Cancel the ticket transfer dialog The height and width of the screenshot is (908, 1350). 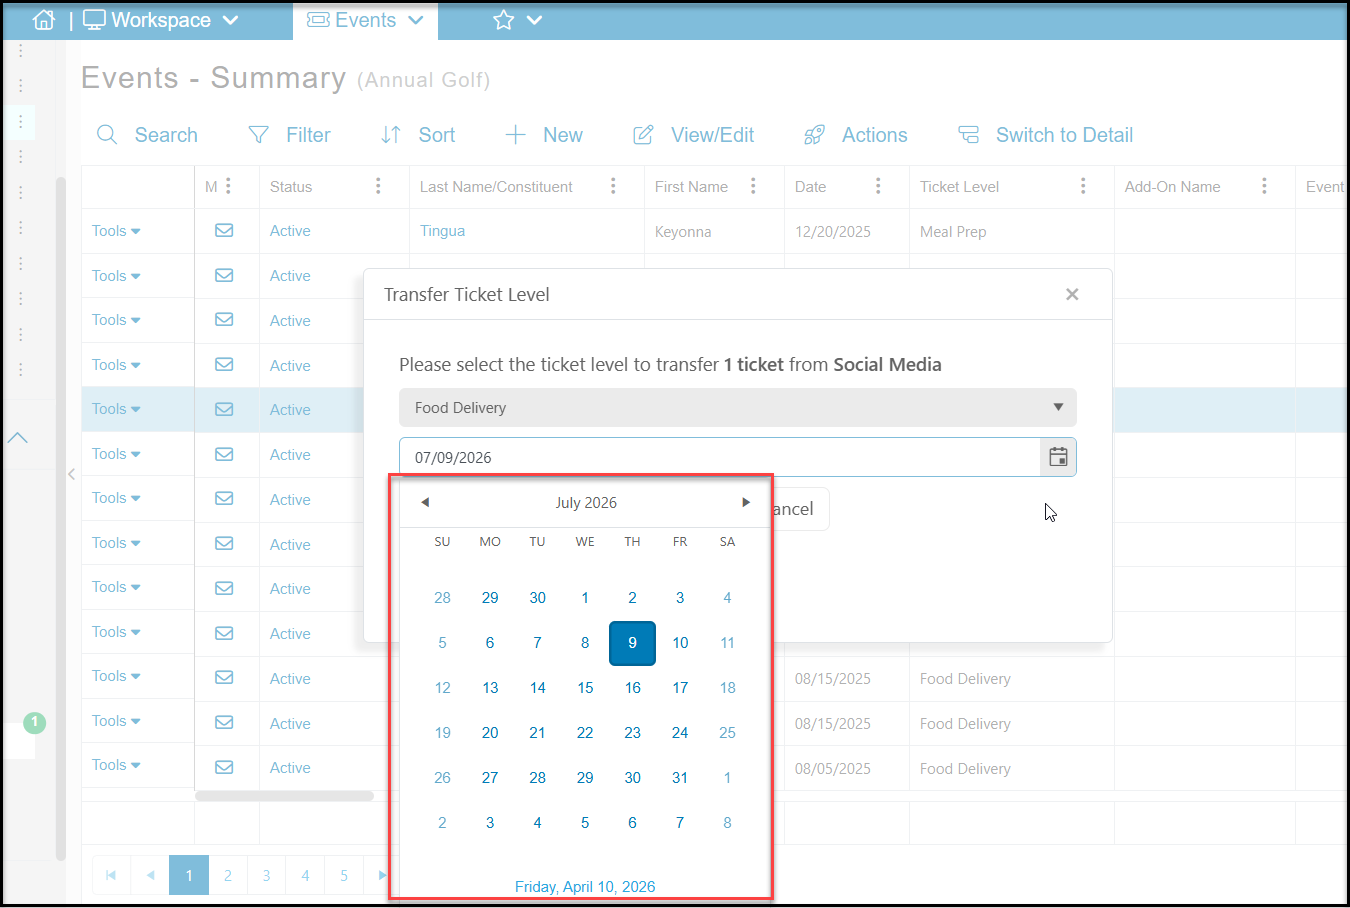pyautogui.click(x=799, y=509)
